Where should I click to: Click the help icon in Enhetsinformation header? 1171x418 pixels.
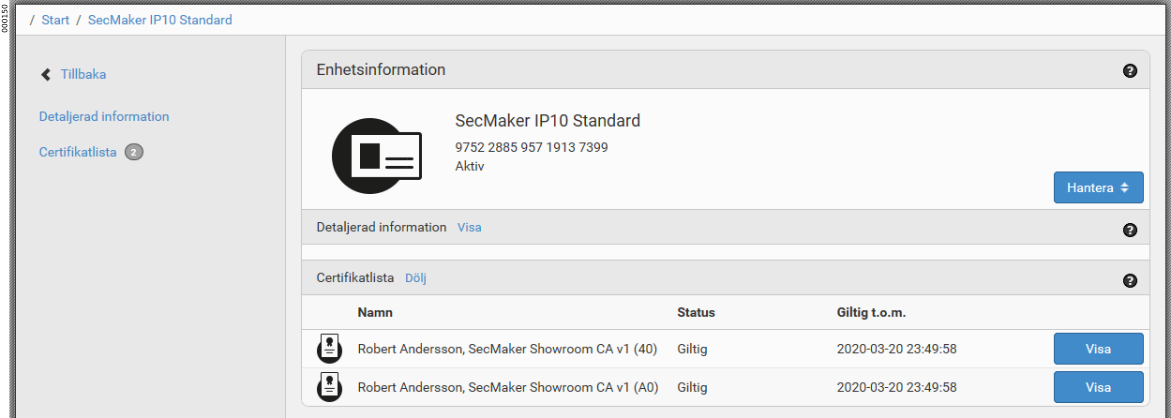[x=1130, y=71]
